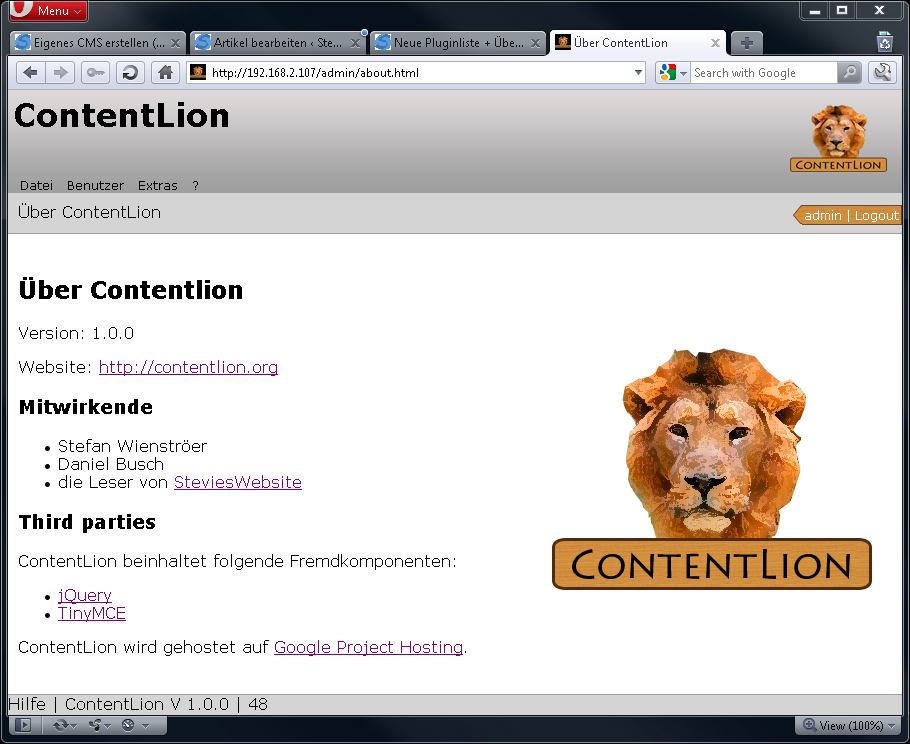Close the Artikel bearbeiten tab
The width and height of the screenshot is (910, 744).
click(x=355, y=43)
